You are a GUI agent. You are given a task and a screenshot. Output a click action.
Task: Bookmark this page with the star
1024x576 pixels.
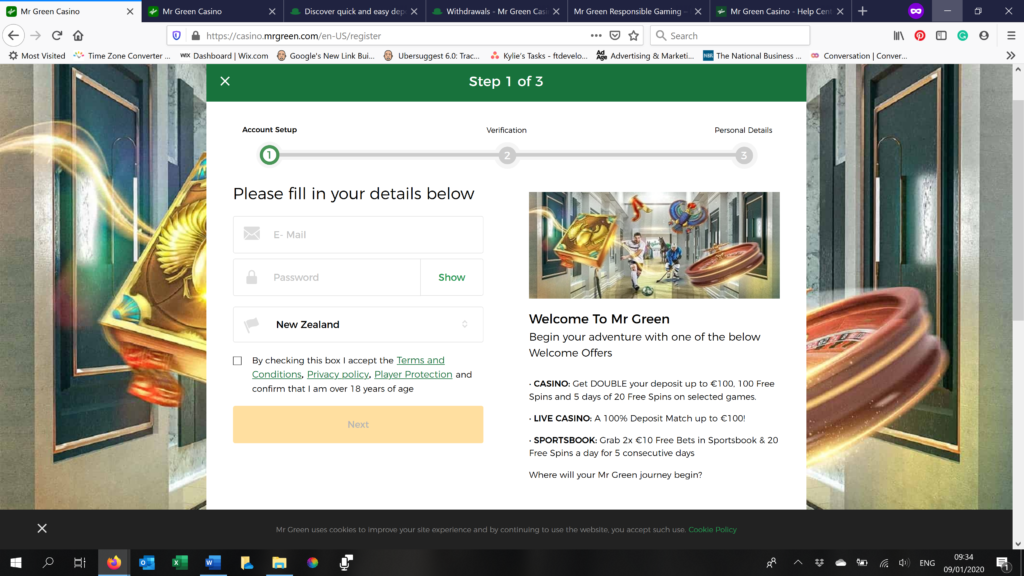click(633, 35)
